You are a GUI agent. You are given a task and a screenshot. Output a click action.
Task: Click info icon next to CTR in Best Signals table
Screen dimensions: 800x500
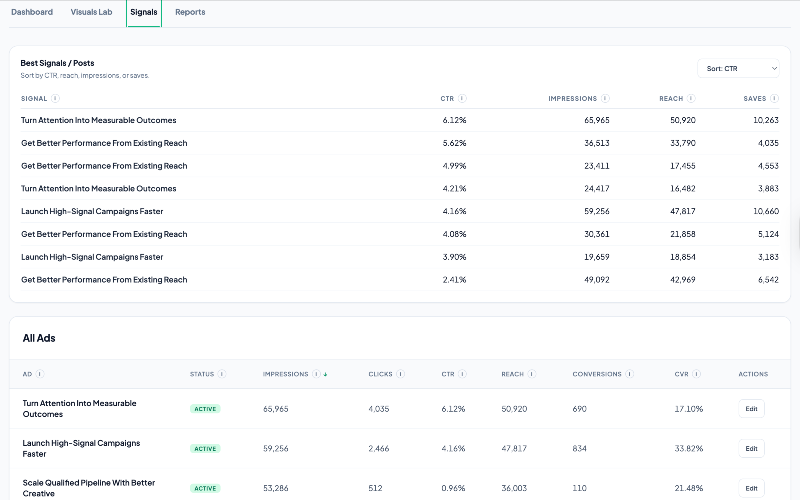click(x=462, y=98)
